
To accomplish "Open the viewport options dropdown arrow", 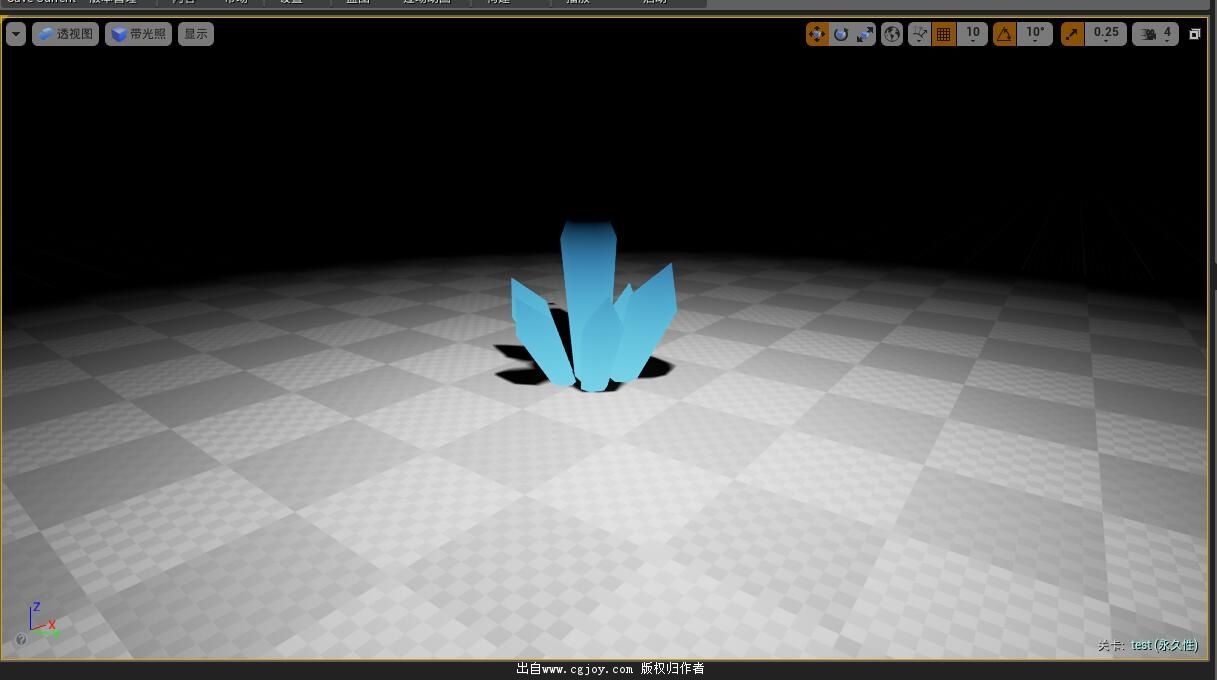I will (15, 34).
